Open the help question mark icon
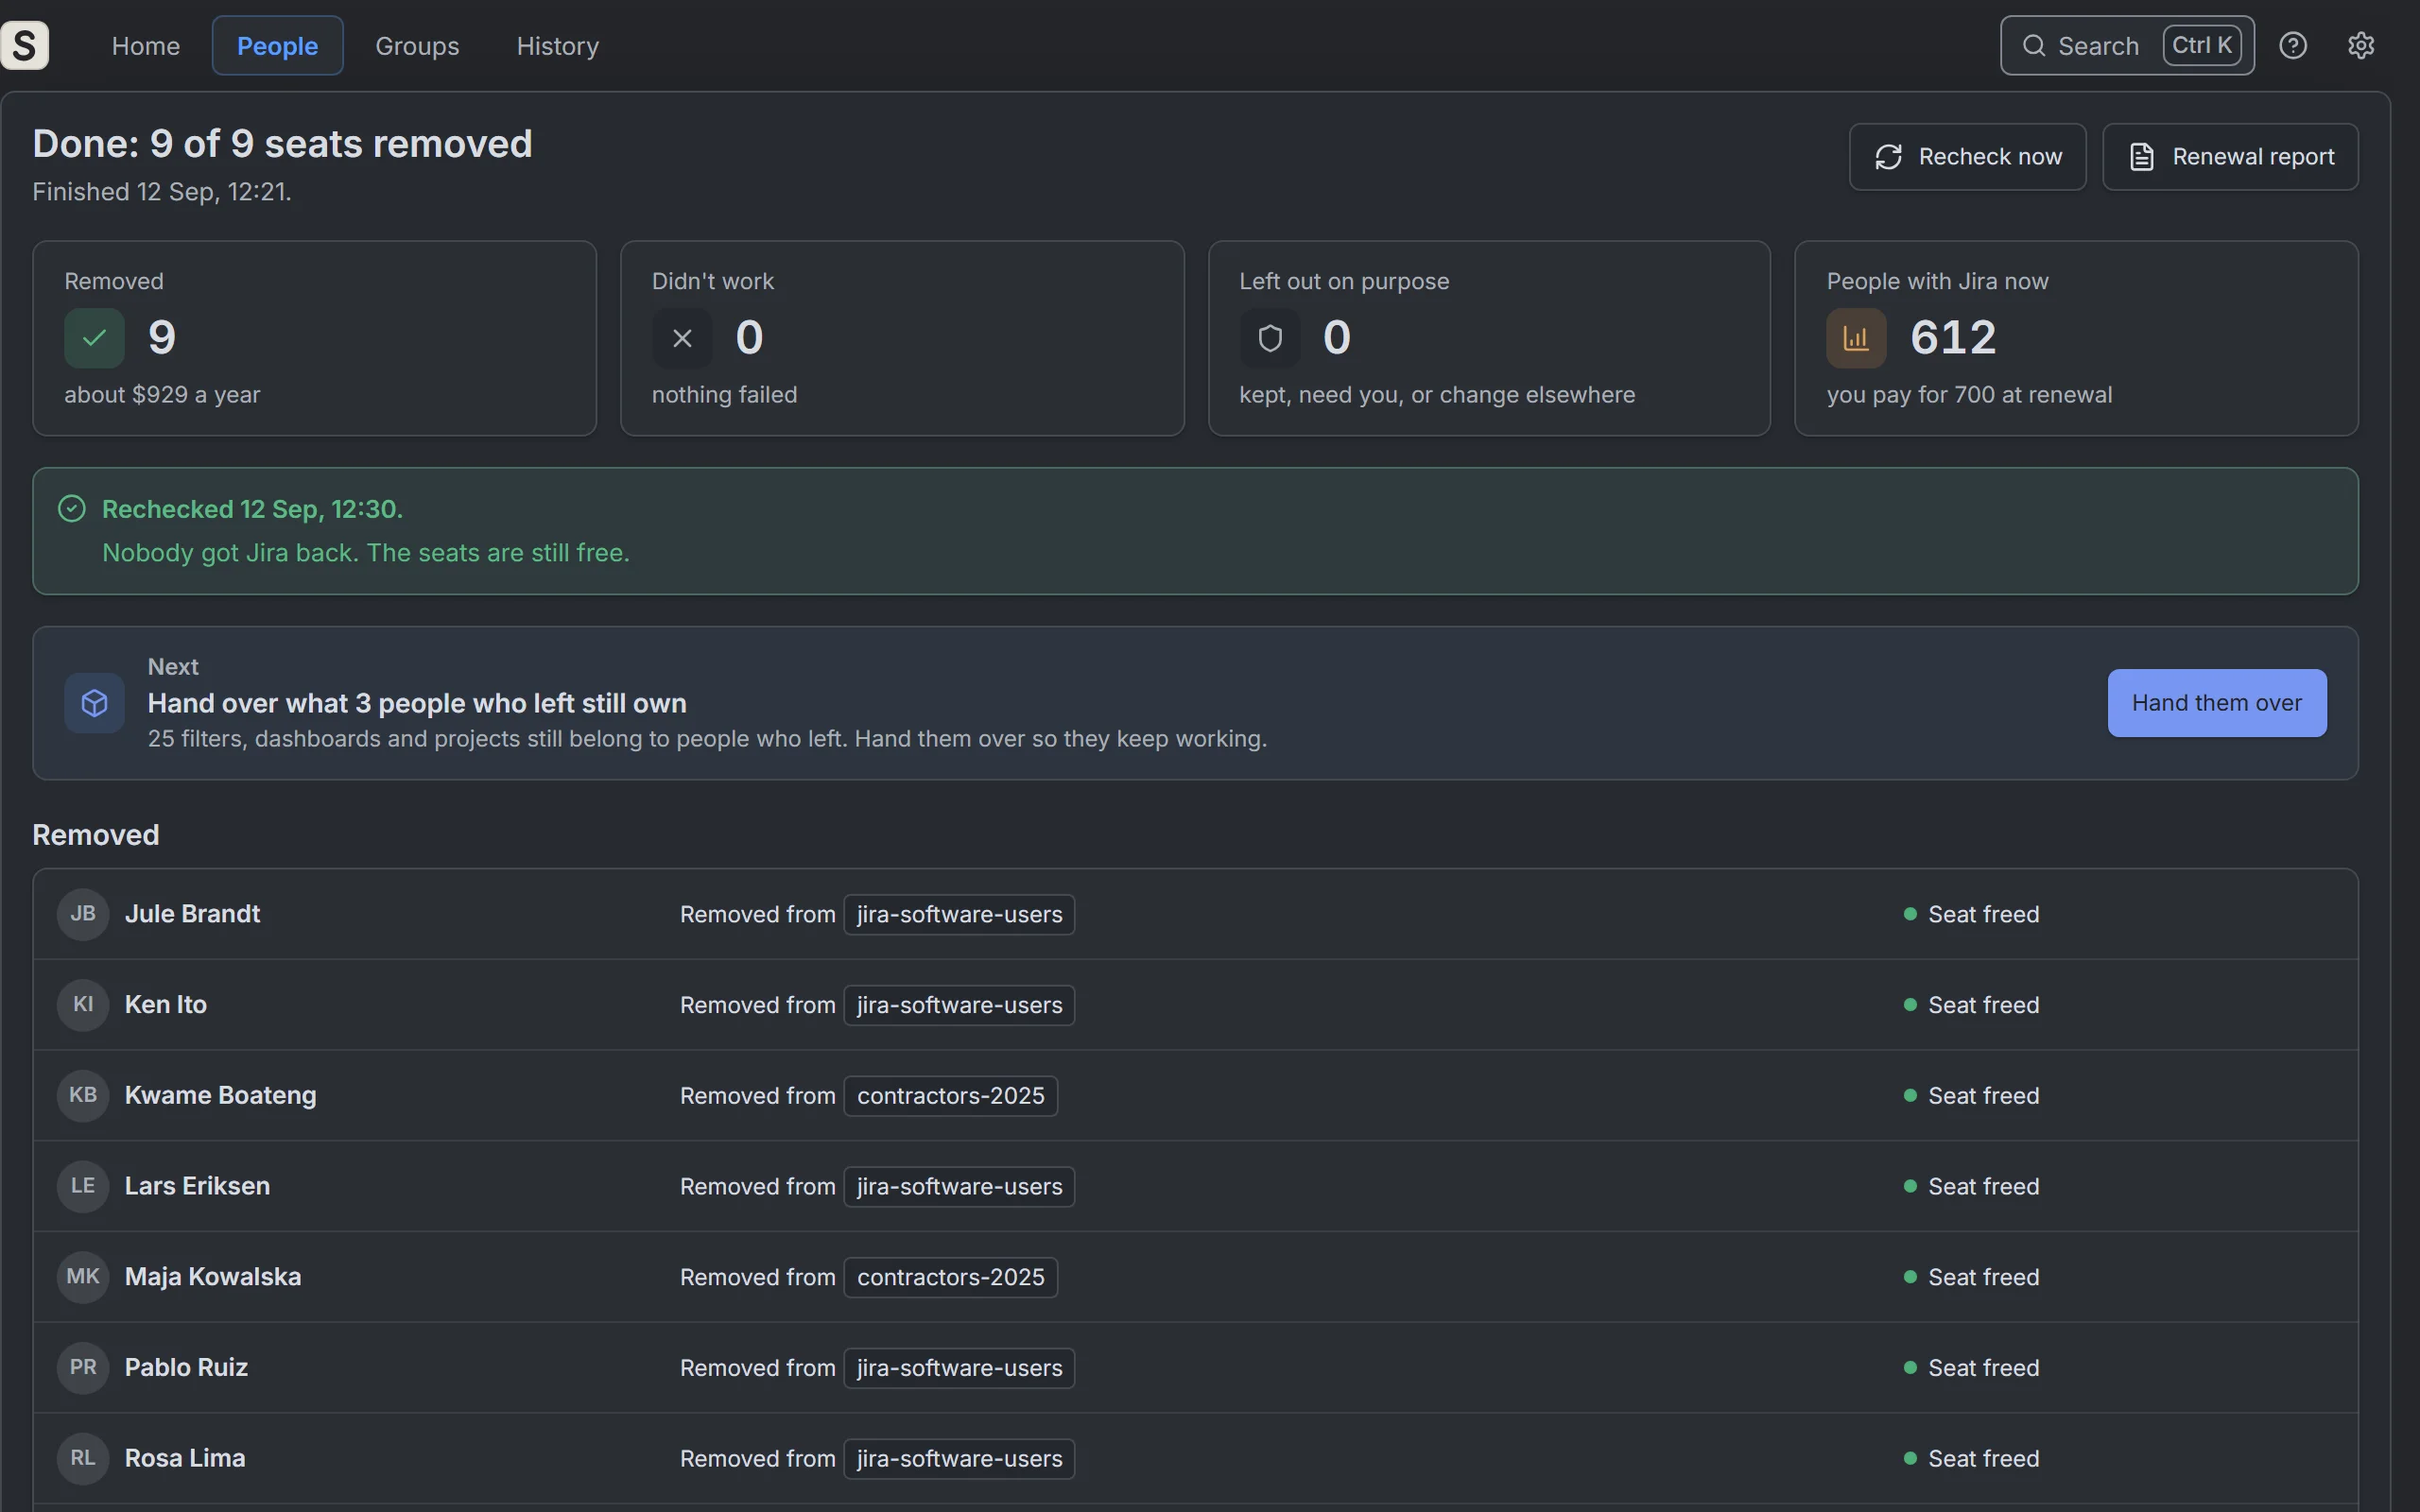The width and height of the screenshot is (2420, 1512). (2293, 45)
